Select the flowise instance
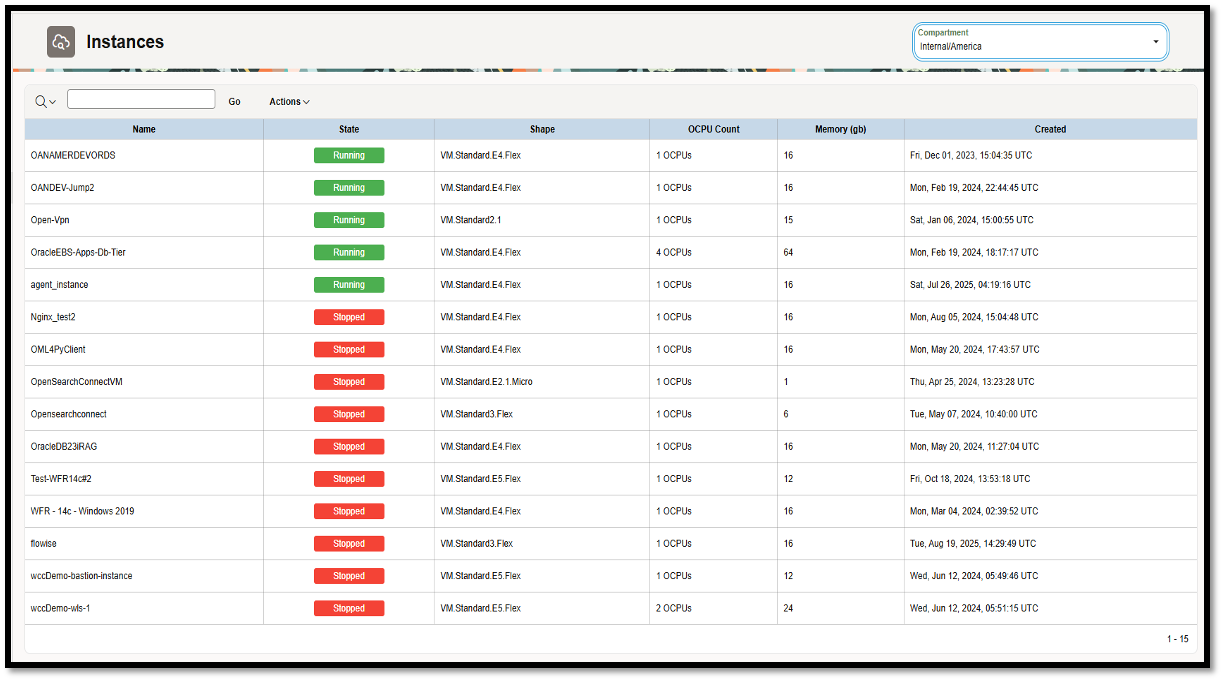The height and width of the screenshot is (682, 1224). coord(43,543)
